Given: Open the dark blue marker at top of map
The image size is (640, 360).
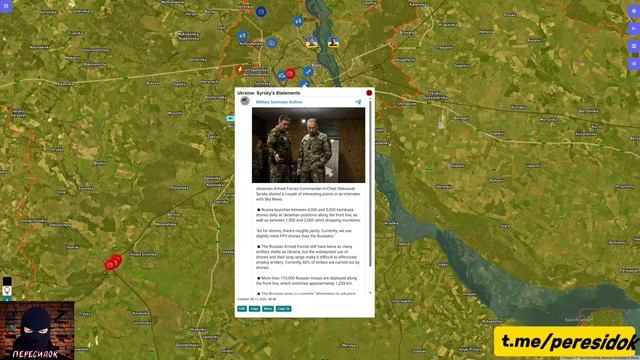Looking at the screenshot, I should pos(261,12).
